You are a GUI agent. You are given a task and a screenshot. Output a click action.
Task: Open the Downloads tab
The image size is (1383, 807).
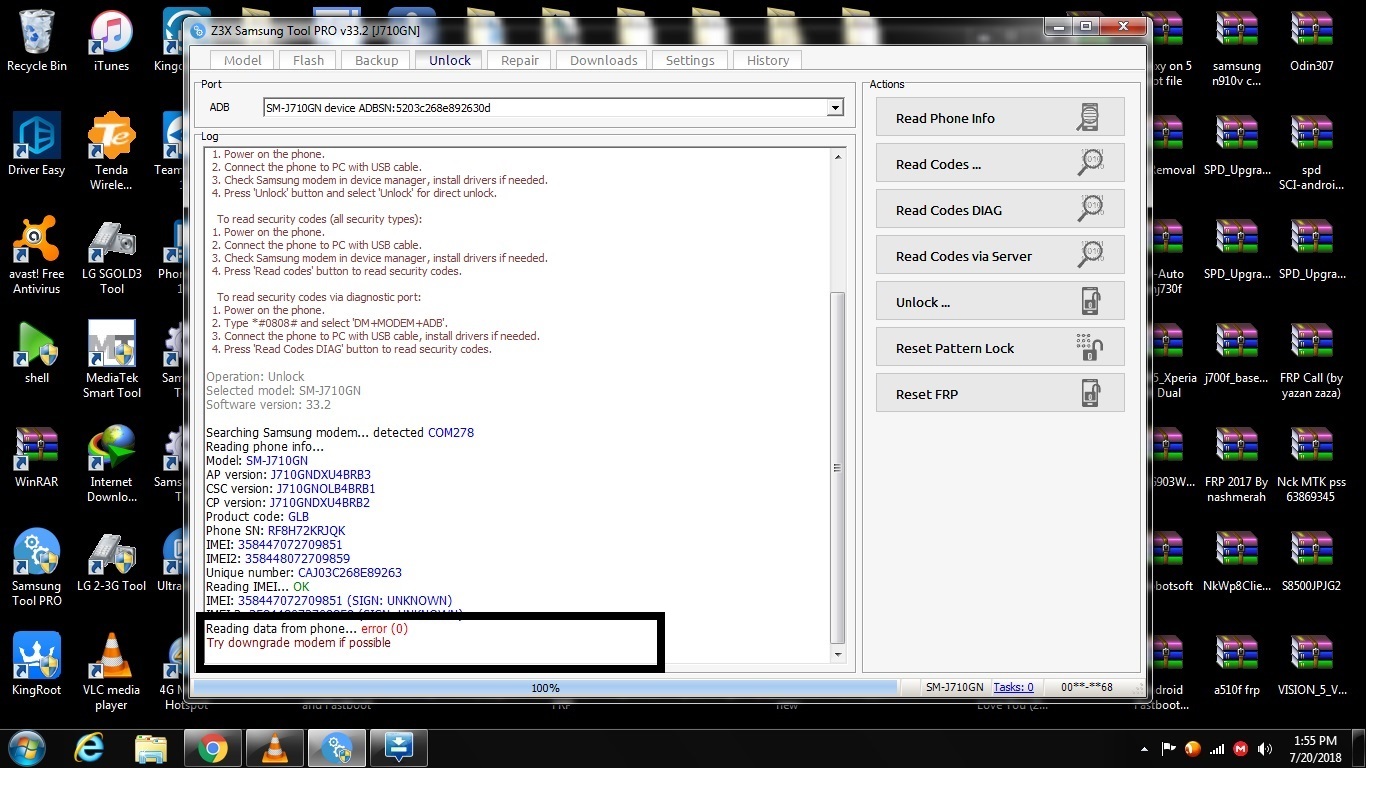point(603,60)
